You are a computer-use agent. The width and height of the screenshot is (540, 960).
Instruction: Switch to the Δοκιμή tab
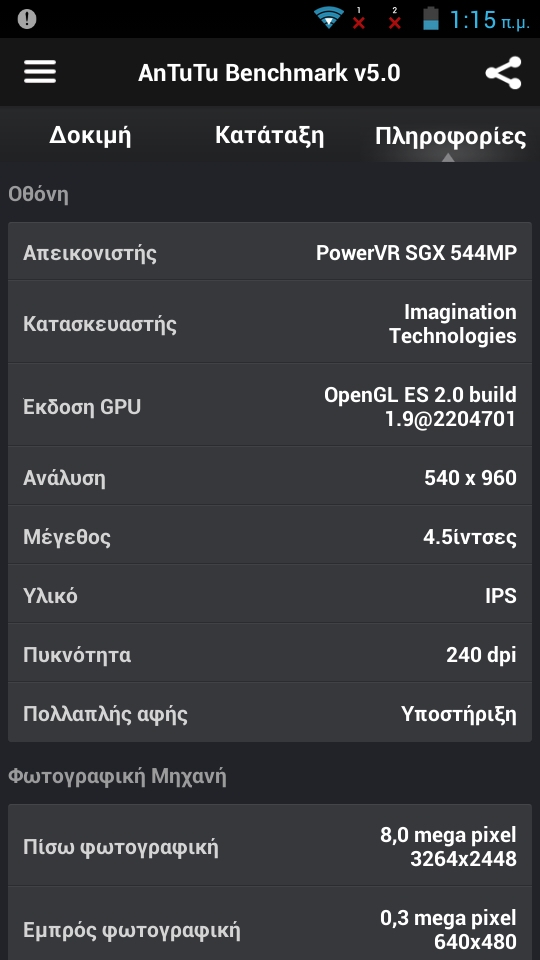pos(90,136)
